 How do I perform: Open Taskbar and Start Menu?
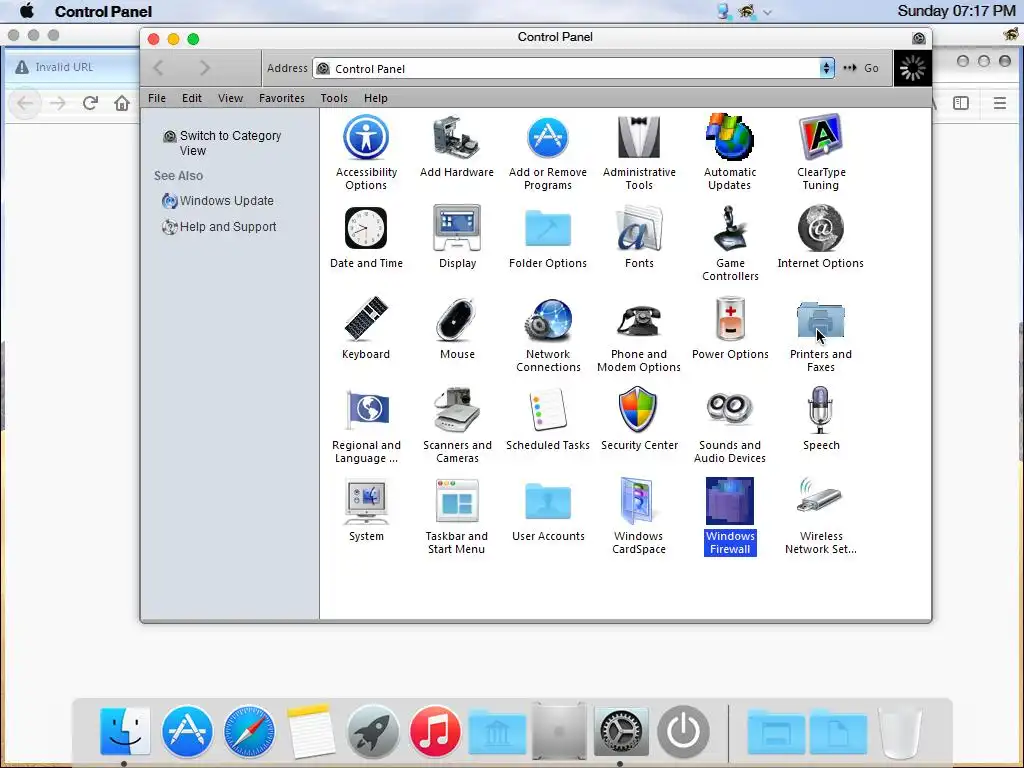(456, 501)
